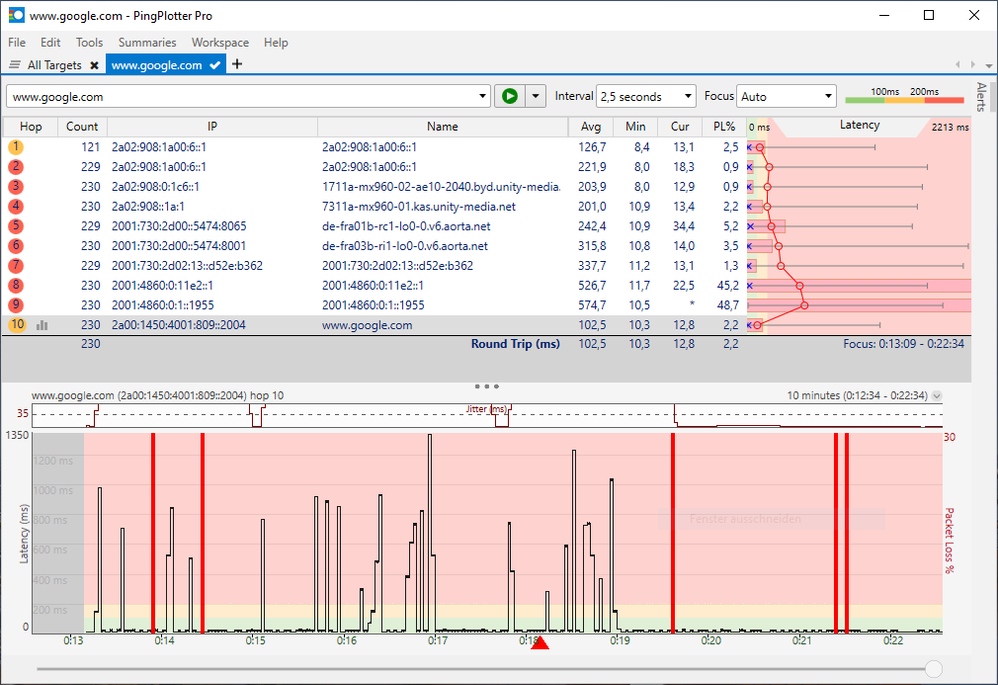The width and height of the screenshot is (998, 685).
Task: Open the Focus dropdown set to Auto
Action: pyautogui.click(x=786, y=96)
